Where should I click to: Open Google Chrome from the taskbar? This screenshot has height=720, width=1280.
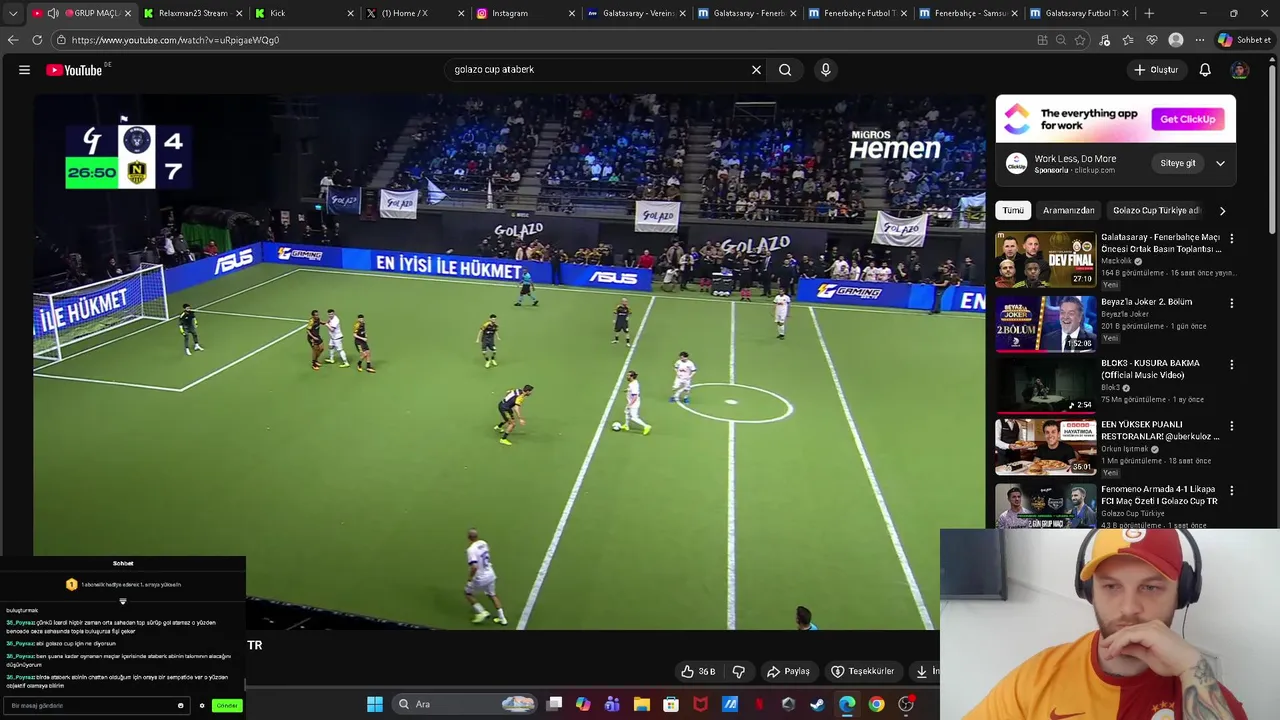(876, 704)
